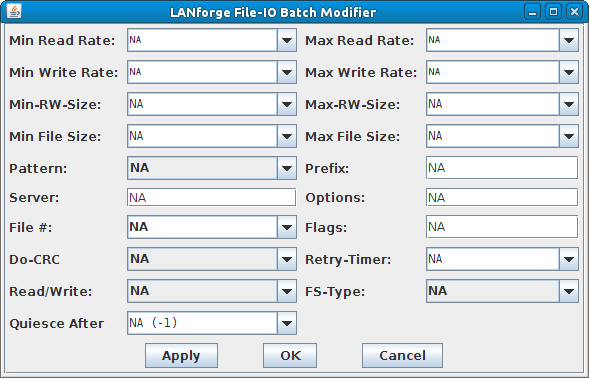Open the Pattern combo box
The image size is (589, 378).
212,168
